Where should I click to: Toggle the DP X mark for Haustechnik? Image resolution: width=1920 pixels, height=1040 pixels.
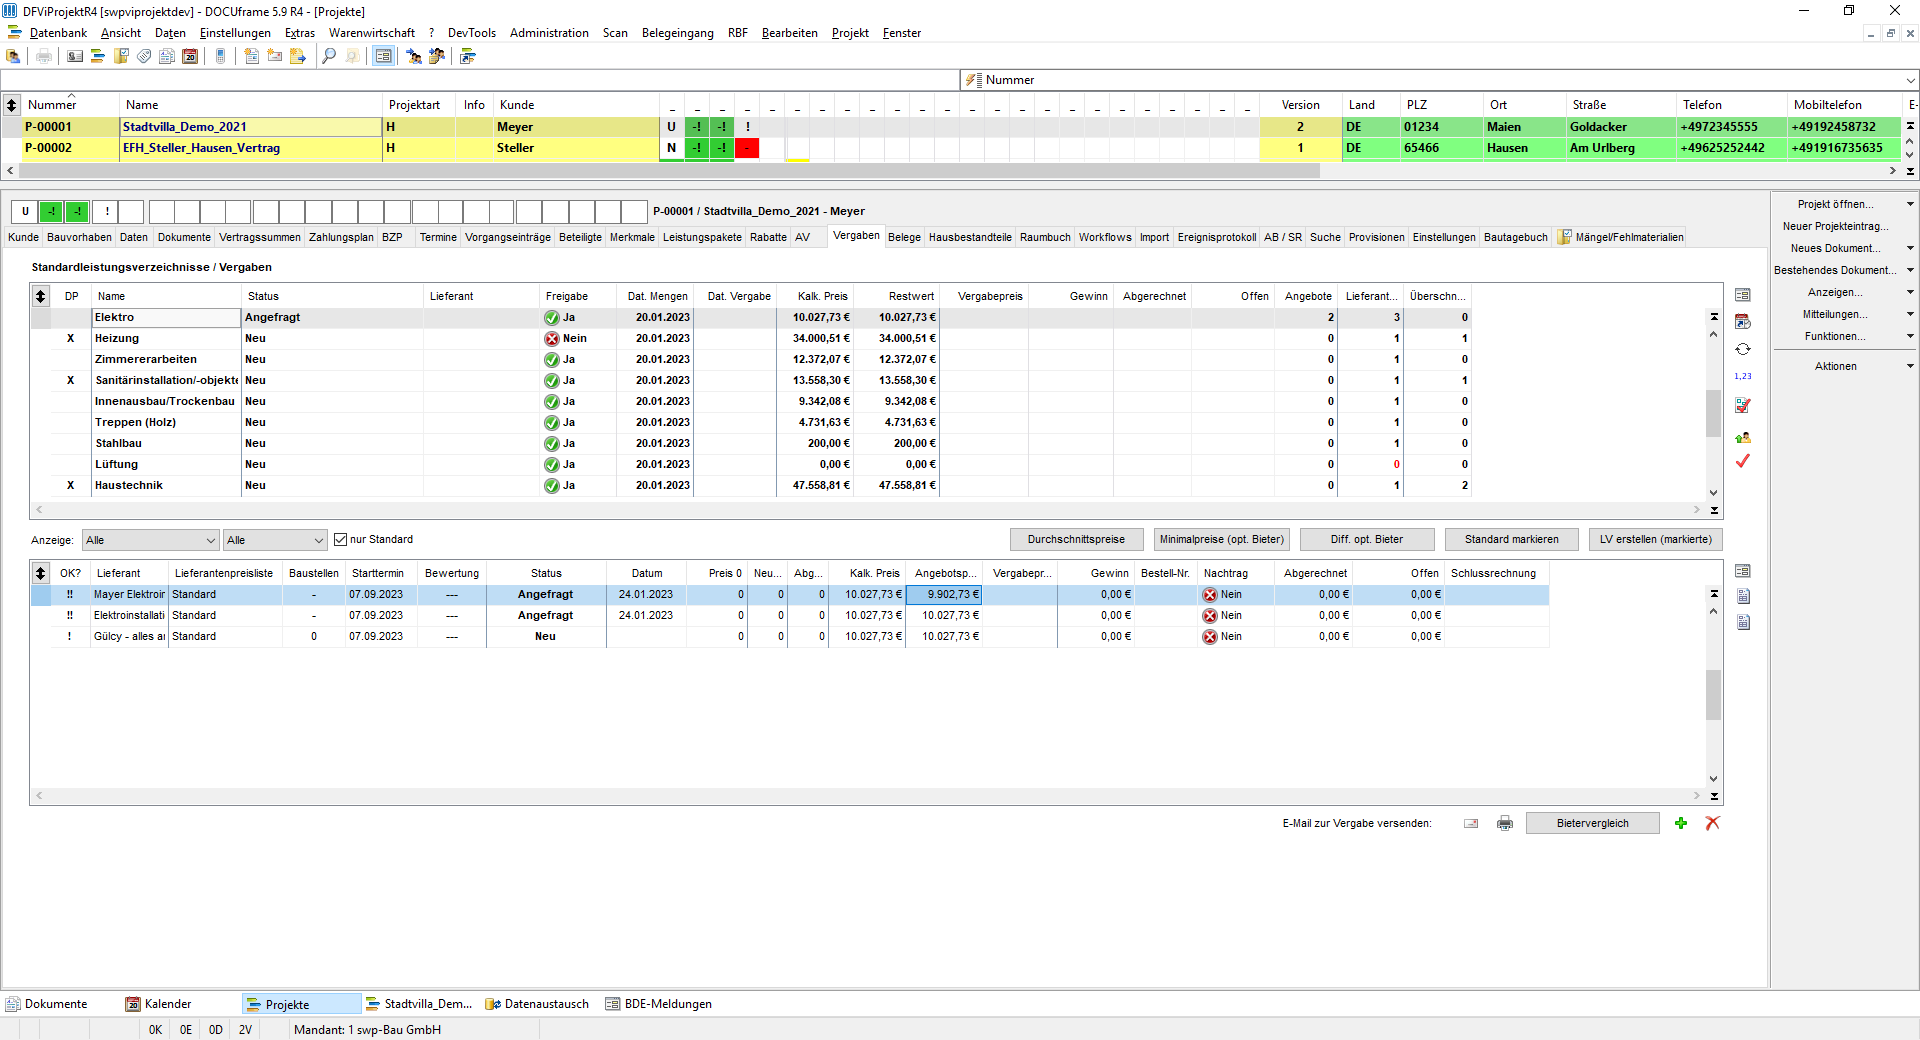pyautogui.click(x=70, y=485)
